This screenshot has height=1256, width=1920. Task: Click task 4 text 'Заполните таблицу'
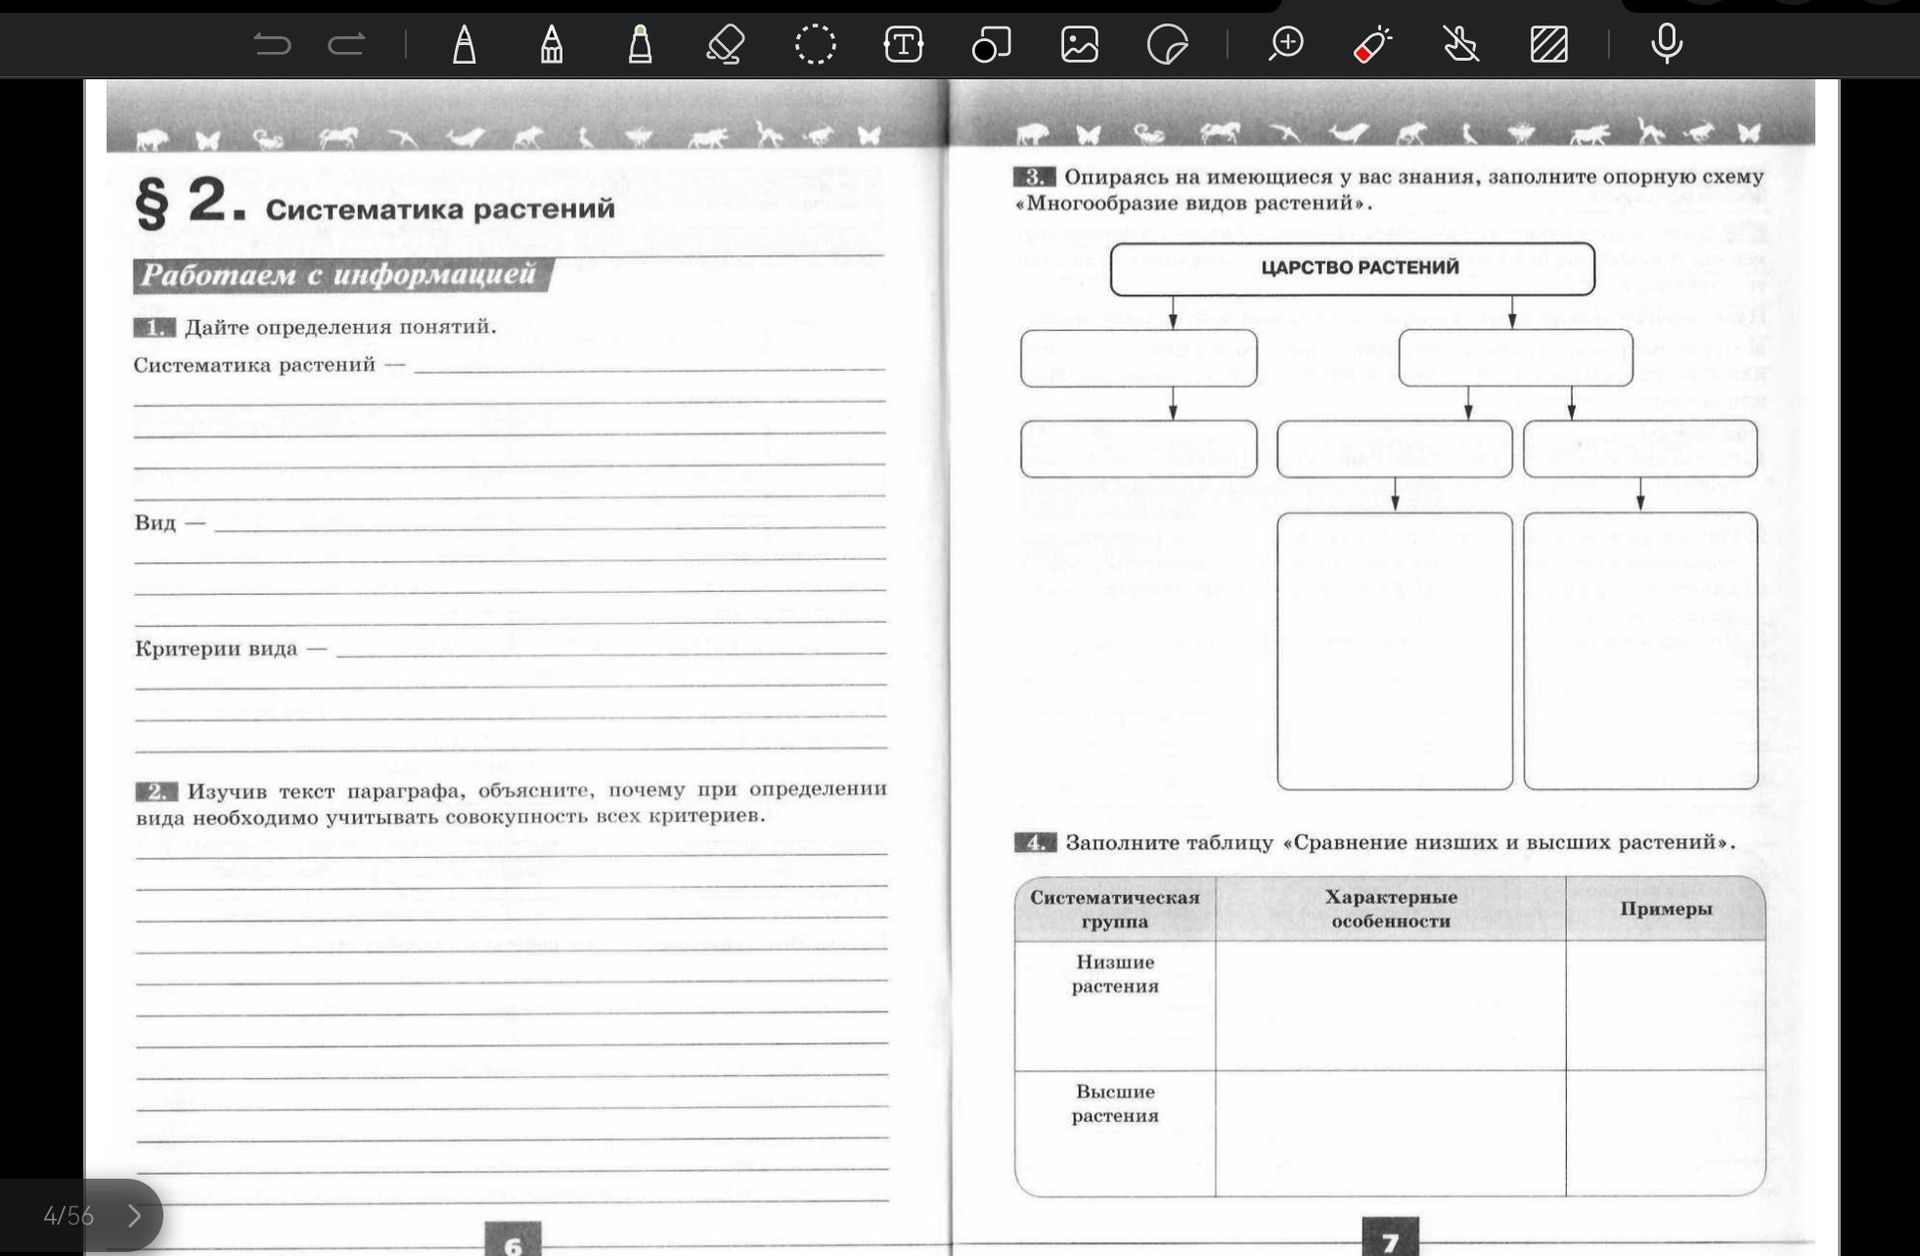click(1399, 843)
